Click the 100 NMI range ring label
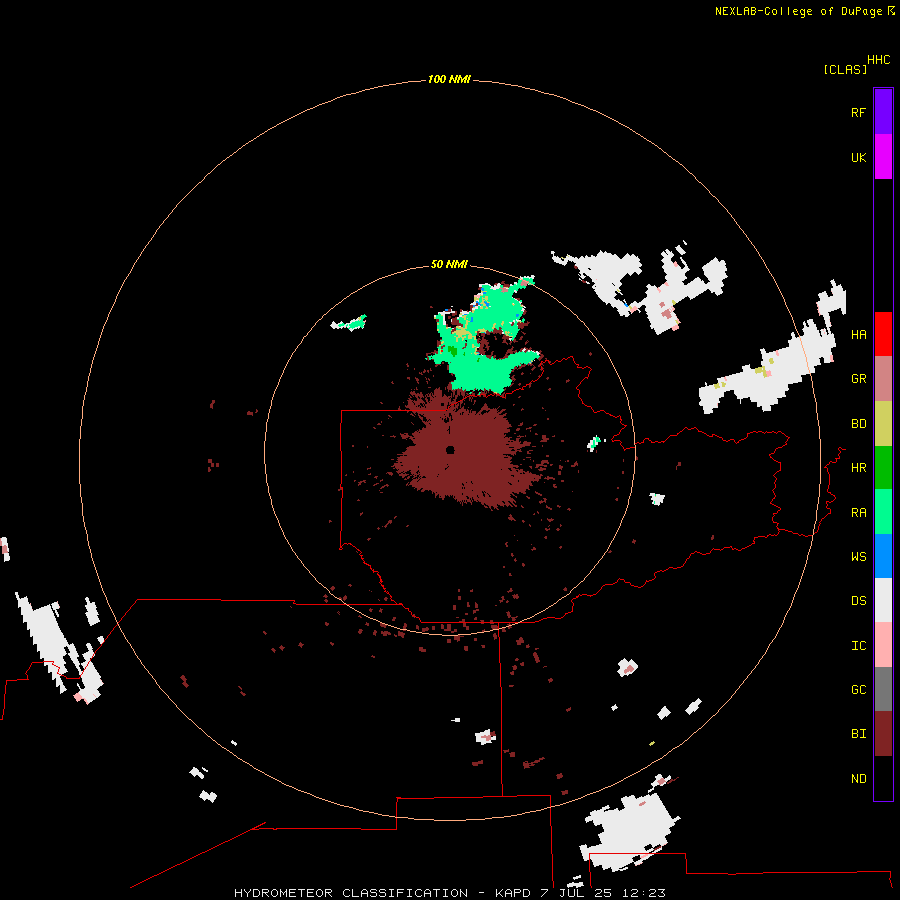The width and height of the screenshot is (900, 900). click(x=449, y=79)
